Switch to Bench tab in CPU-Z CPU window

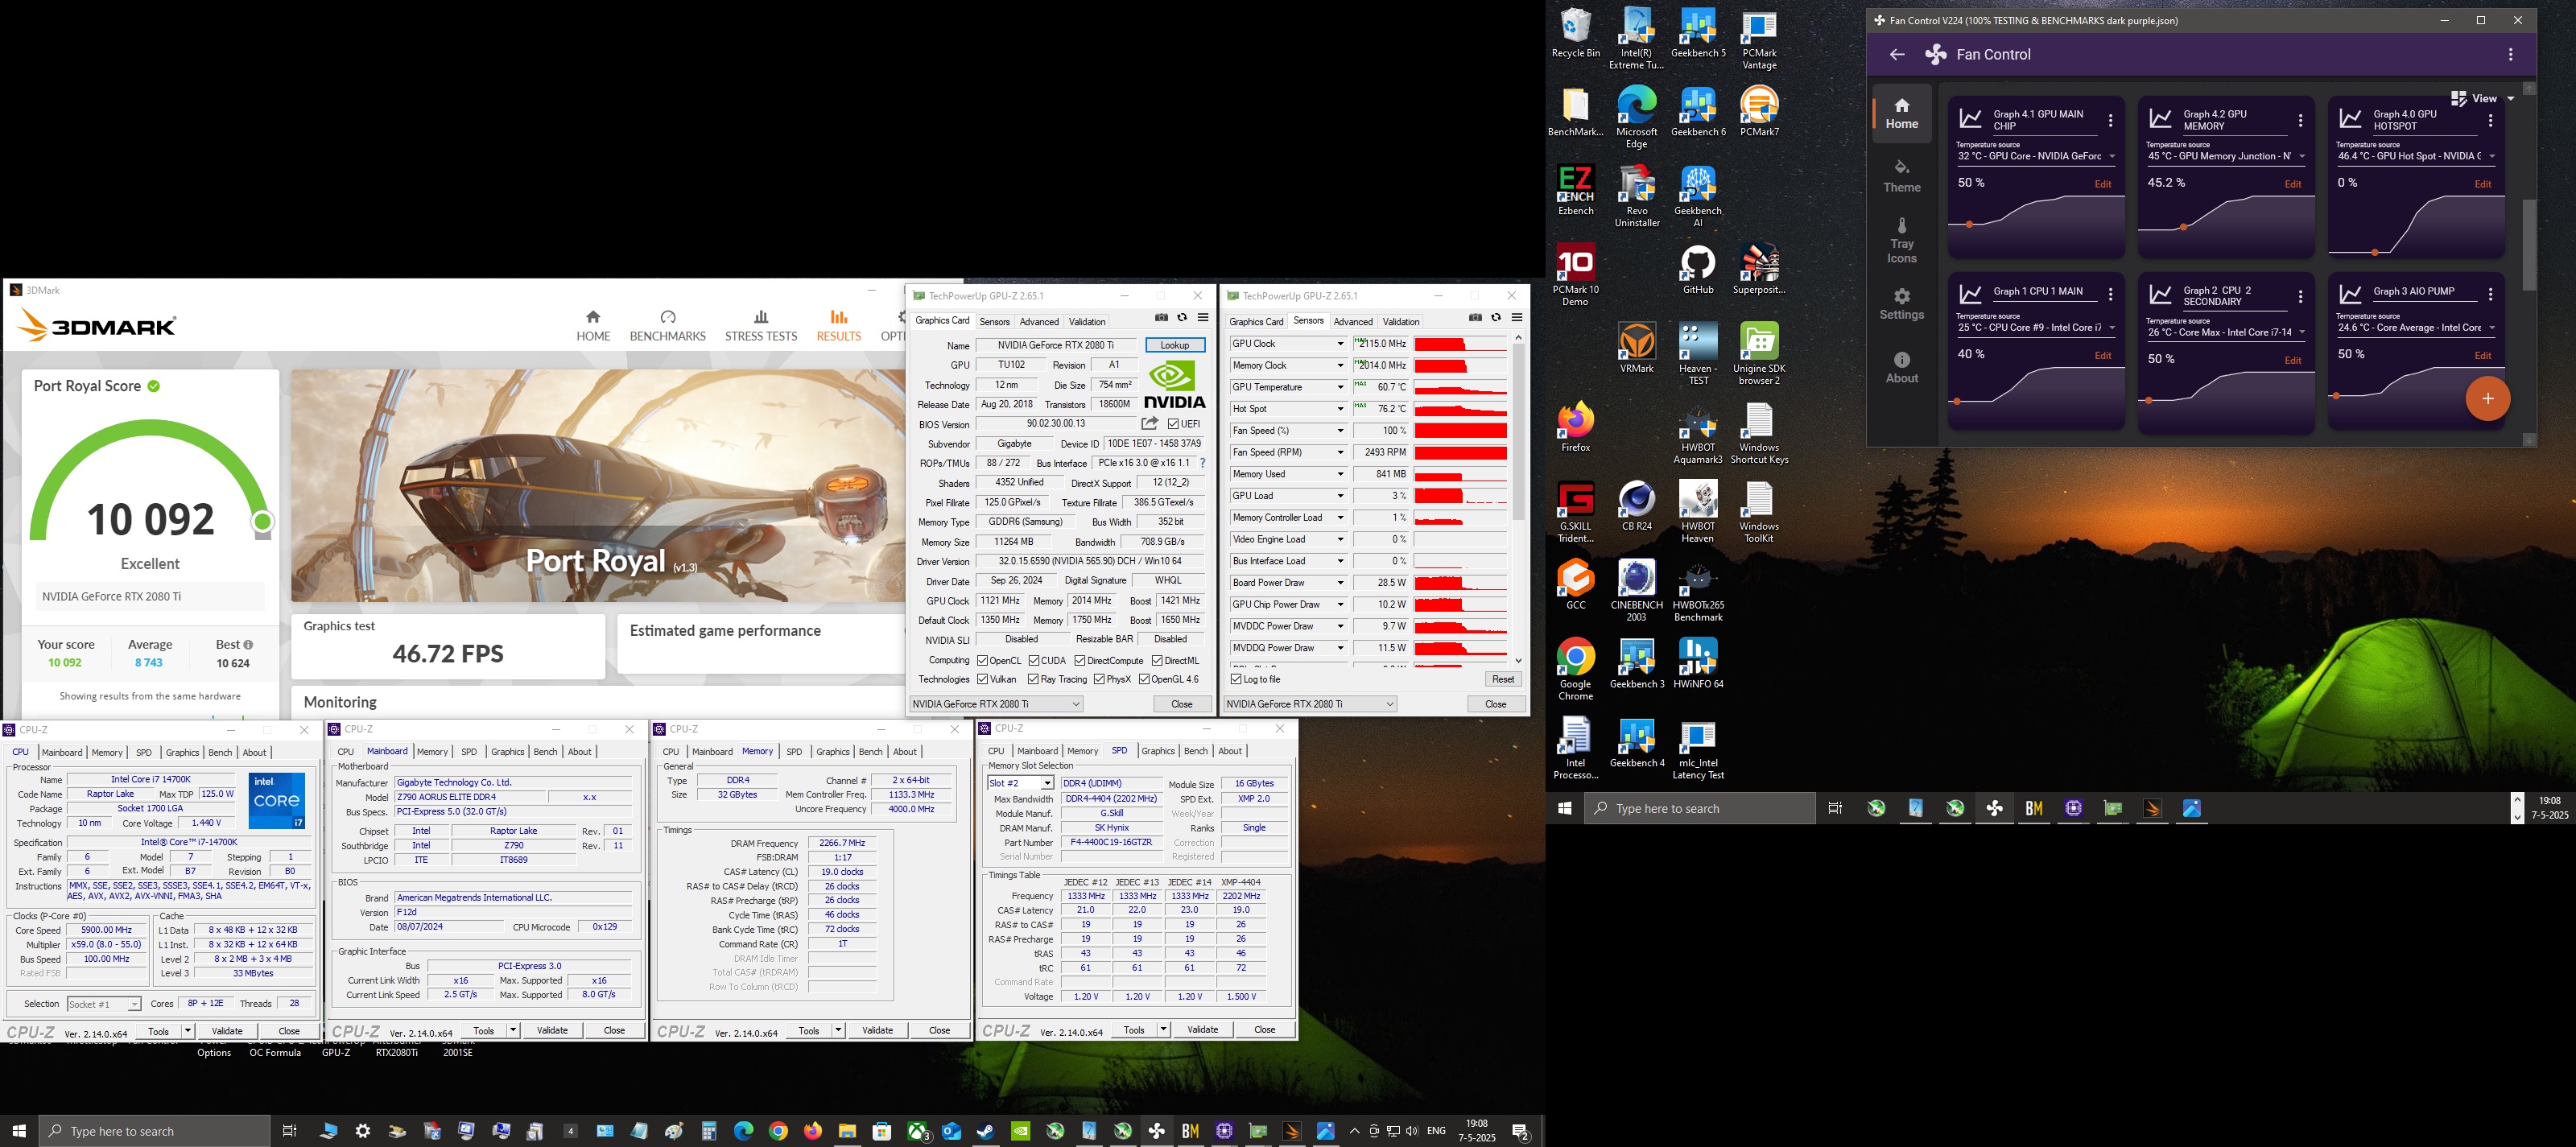pyautogui.click(x=220, y=752)
